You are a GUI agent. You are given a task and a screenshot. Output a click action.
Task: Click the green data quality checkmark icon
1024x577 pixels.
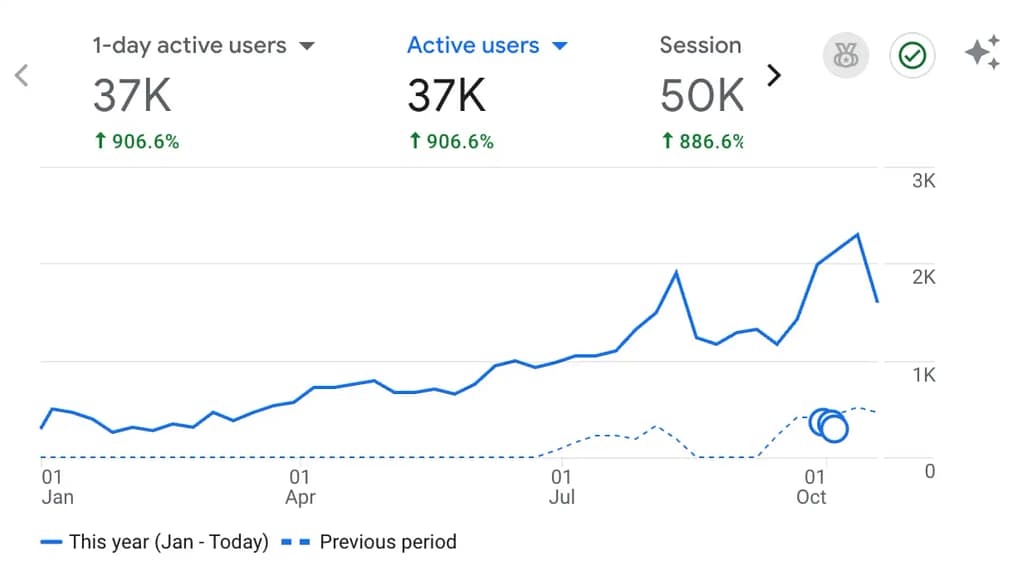coord(911,56)
